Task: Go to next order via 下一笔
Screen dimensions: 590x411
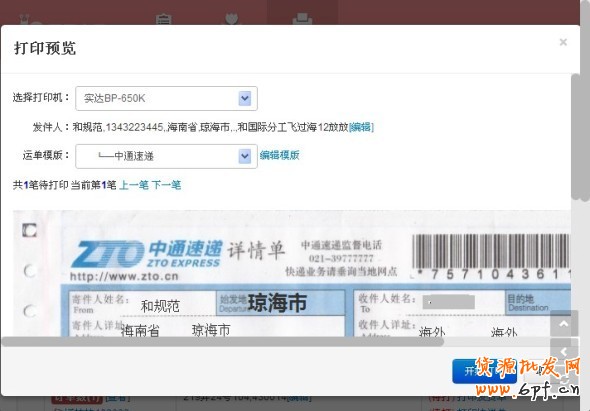Action: pos(166,185)
